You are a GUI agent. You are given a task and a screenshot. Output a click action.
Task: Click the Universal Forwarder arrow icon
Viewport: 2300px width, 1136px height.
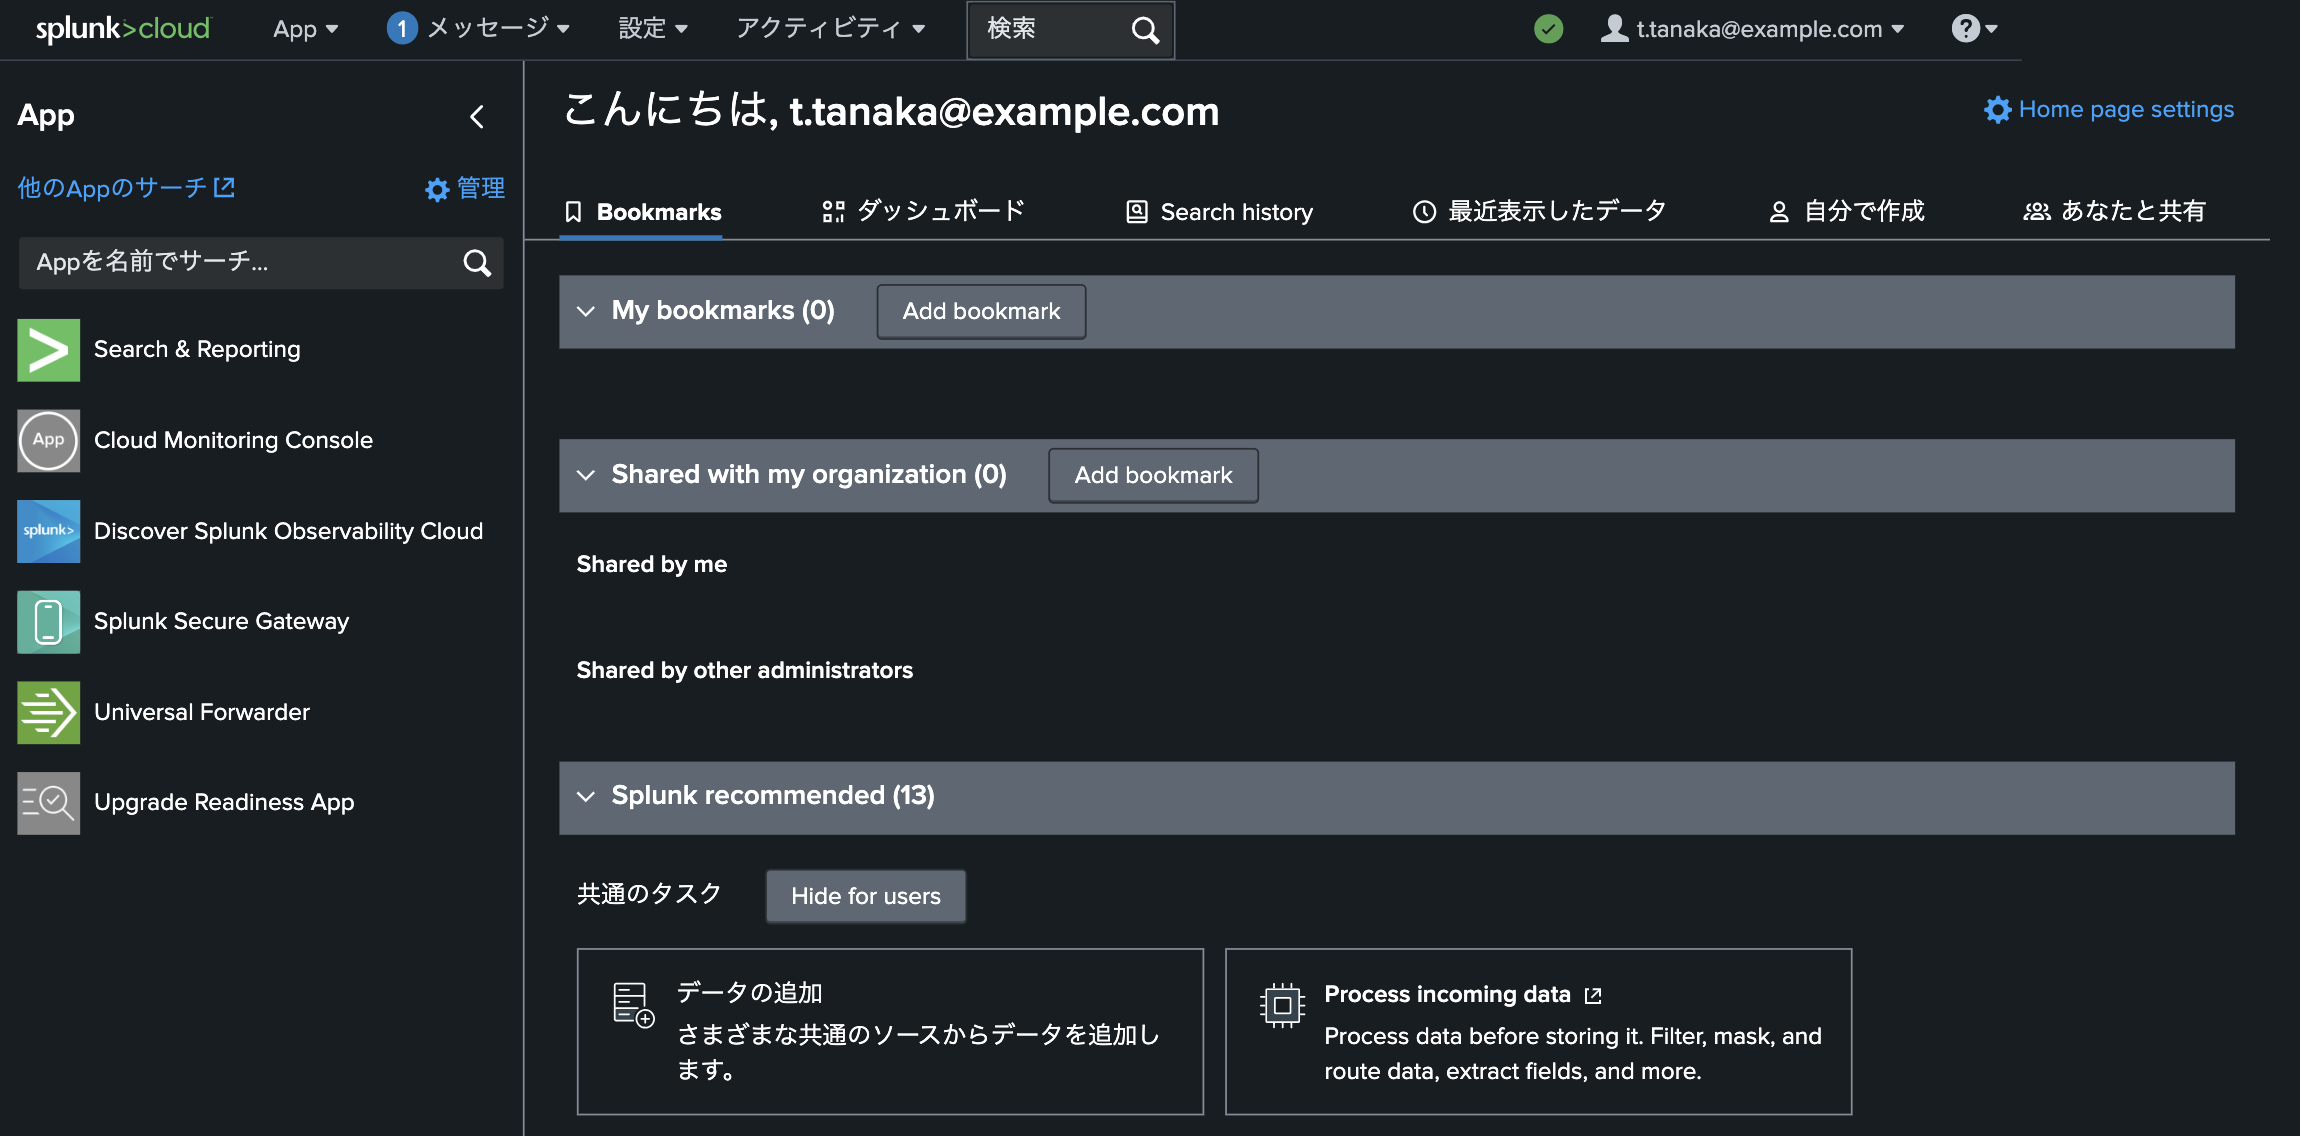[x=48, y=712]
